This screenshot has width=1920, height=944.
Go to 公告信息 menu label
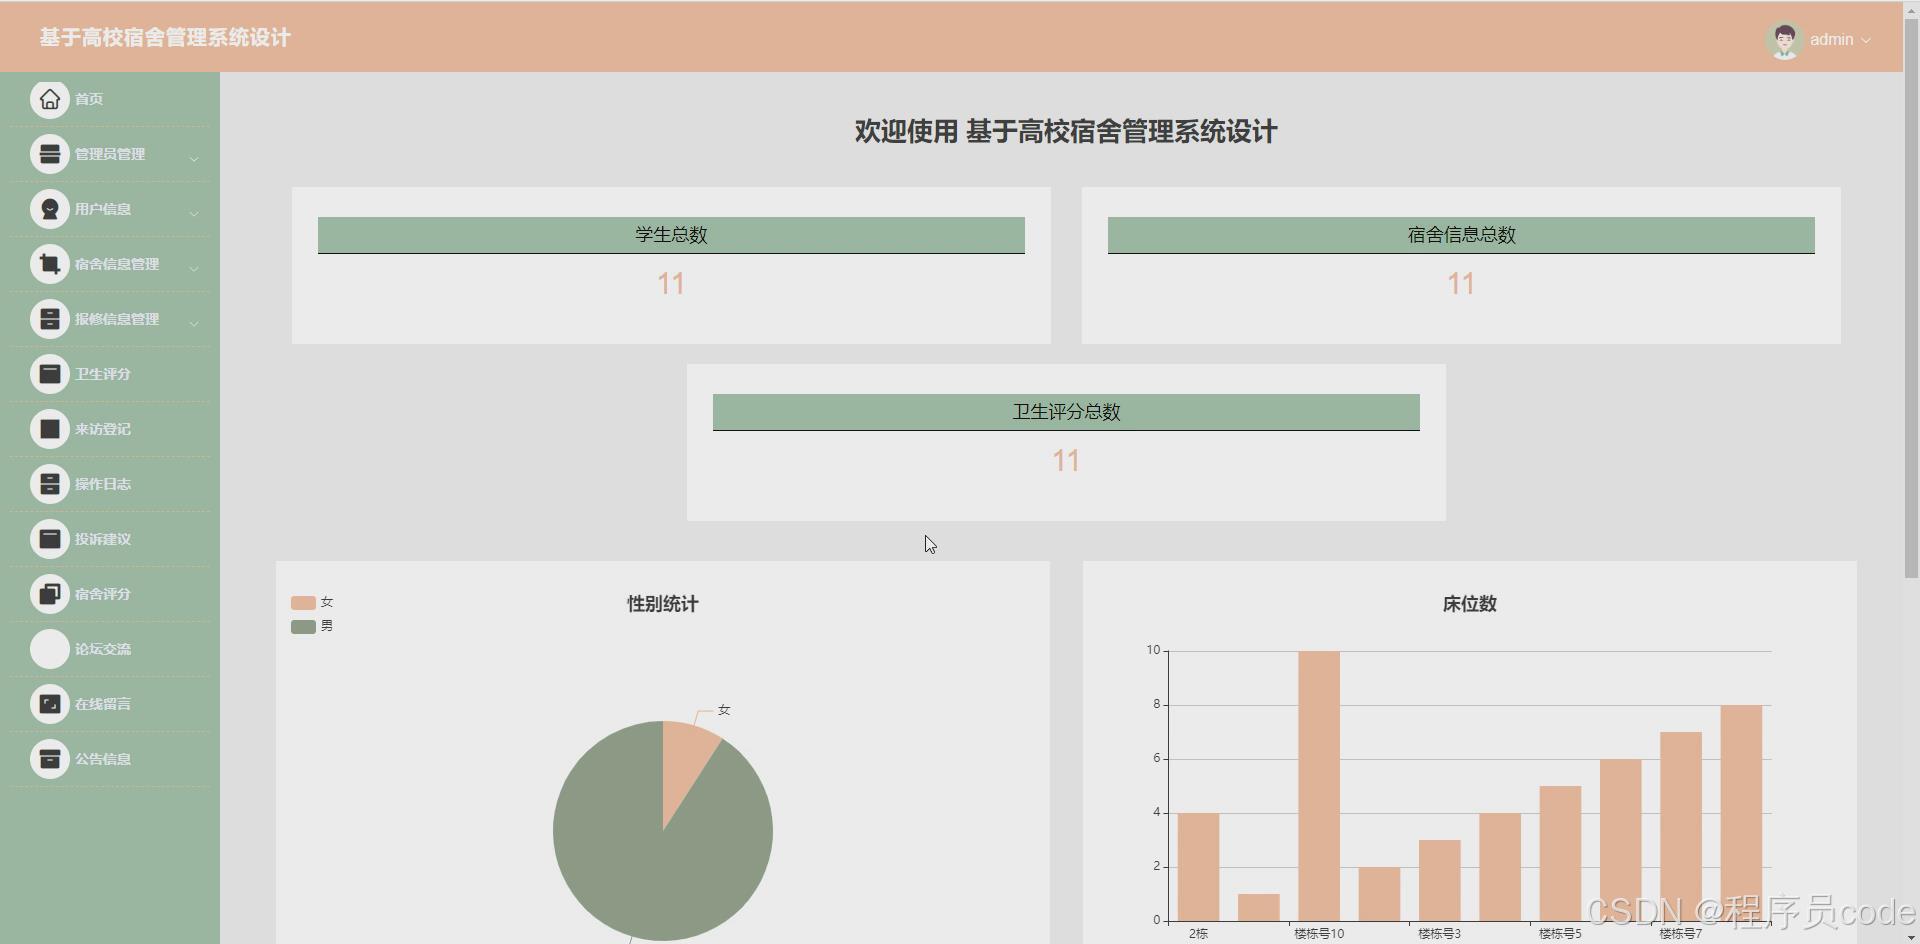[103, 759]
